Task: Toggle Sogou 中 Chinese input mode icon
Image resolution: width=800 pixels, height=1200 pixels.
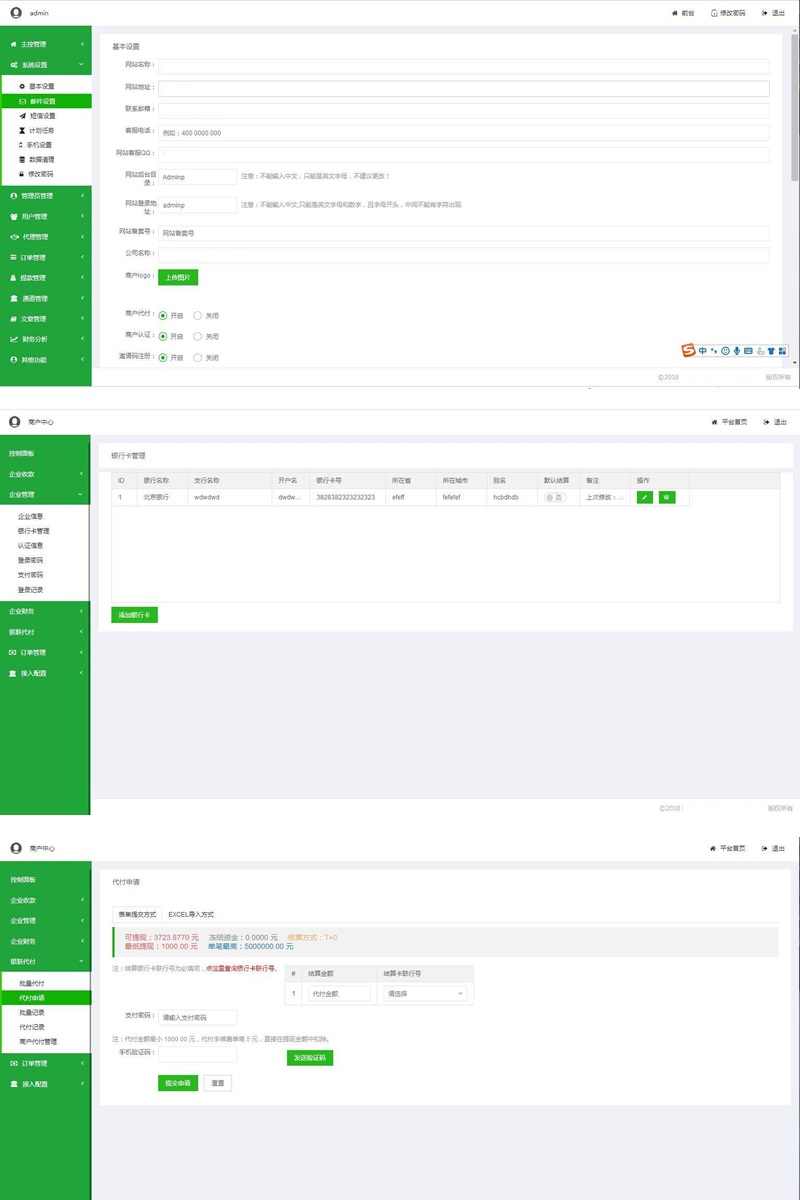Action: [703, 351]
